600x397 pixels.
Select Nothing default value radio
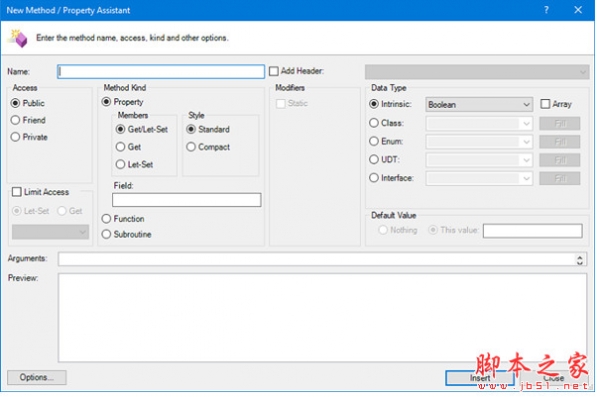pos(383,230)
